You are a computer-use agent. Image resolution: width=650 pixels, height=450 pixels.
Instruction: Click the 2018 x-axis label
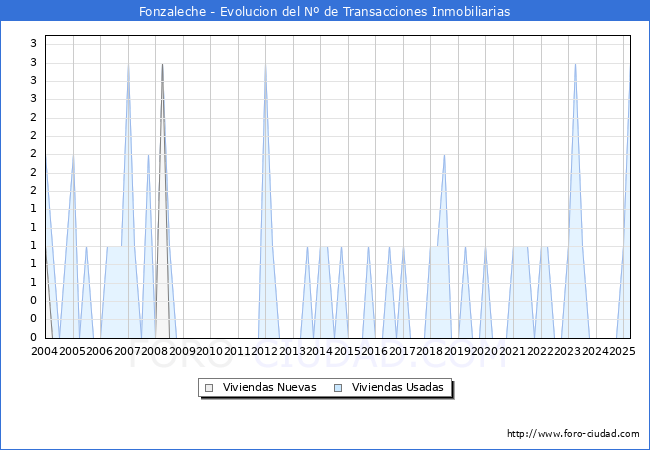click(x=429, y=351)
